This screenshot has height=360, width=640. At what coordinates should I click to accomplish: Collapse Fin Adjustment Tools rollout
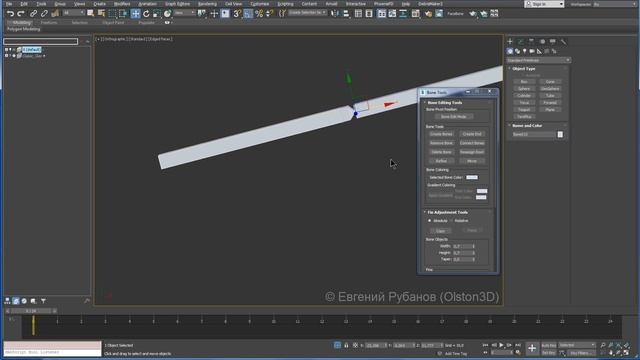coord(447,212)
